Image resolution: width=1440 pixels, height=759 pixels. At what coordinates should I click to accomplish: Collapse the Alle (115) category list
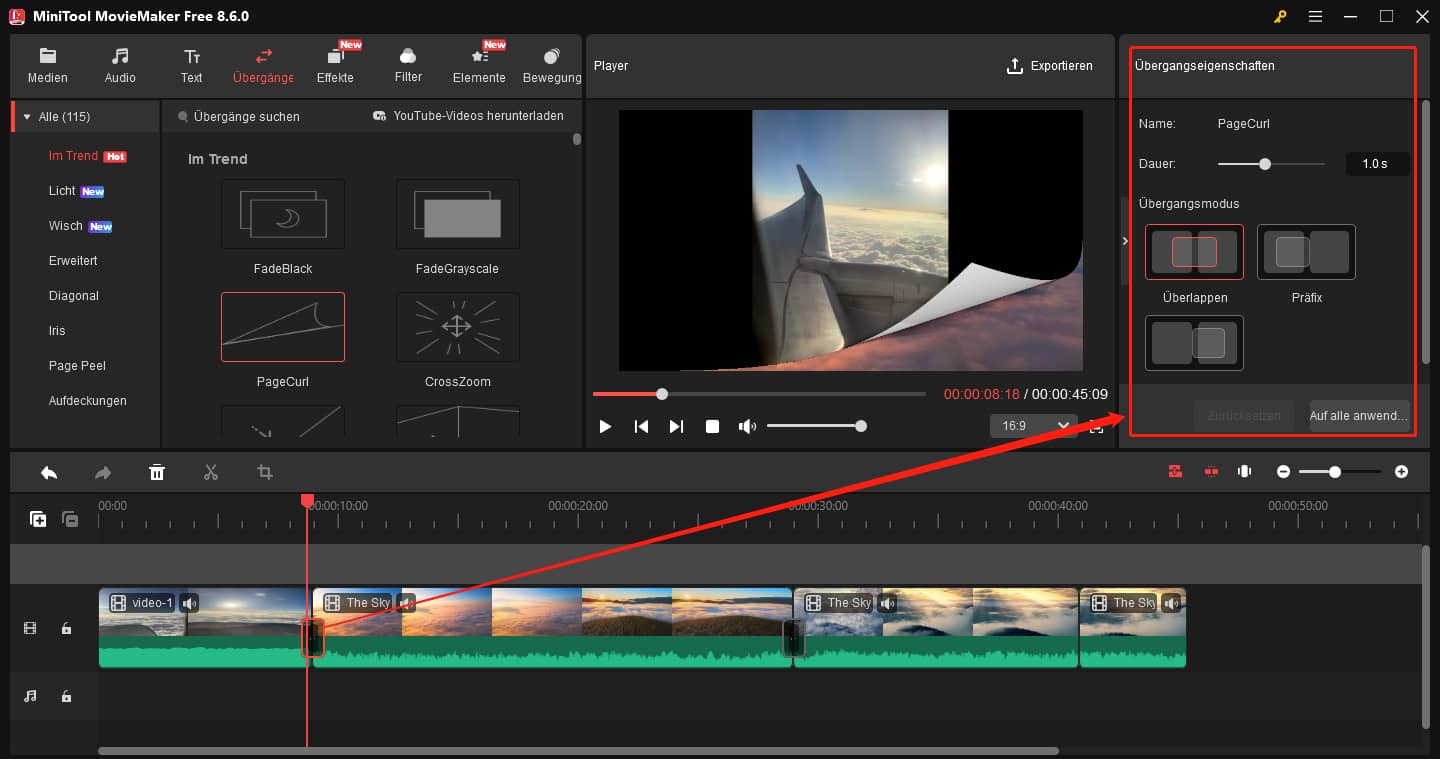coord(25,115)
